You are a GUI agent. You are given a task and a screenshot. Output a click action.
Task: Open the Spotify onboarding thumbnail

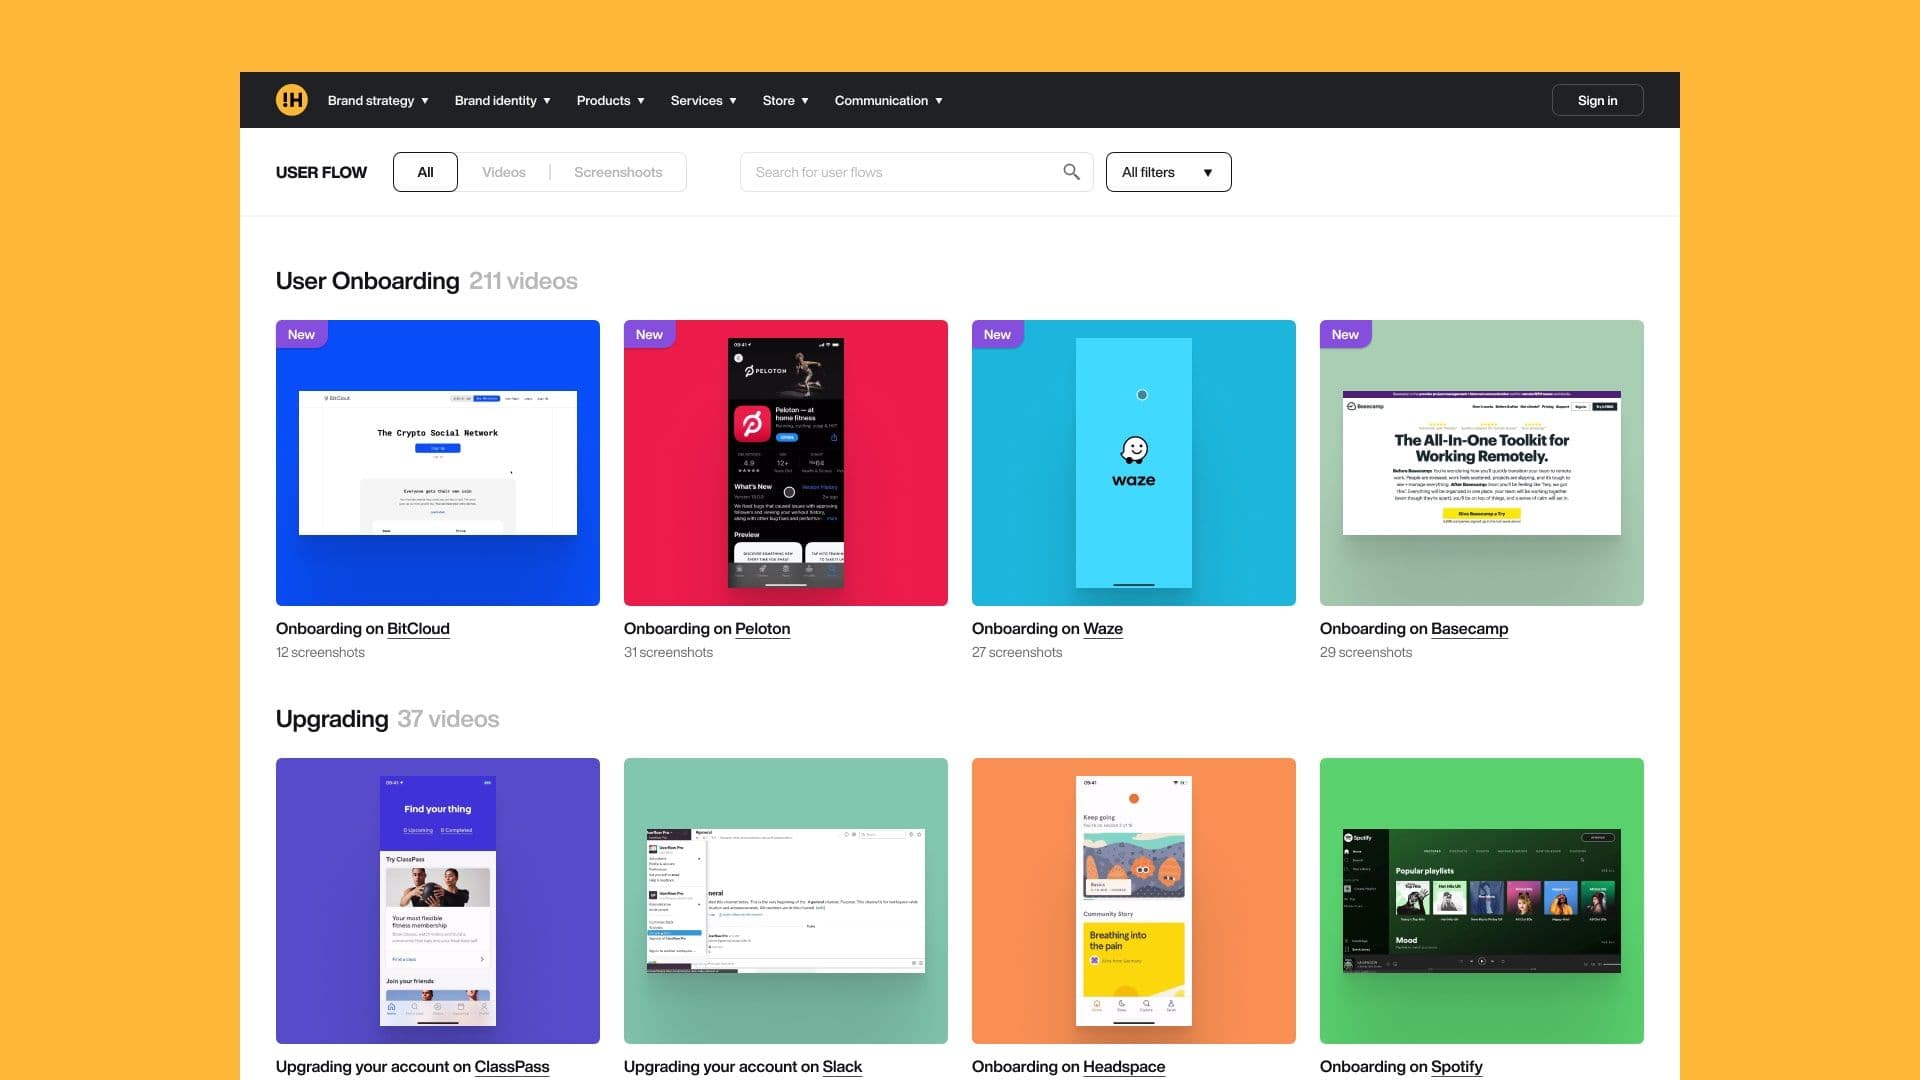[1482, 900]
